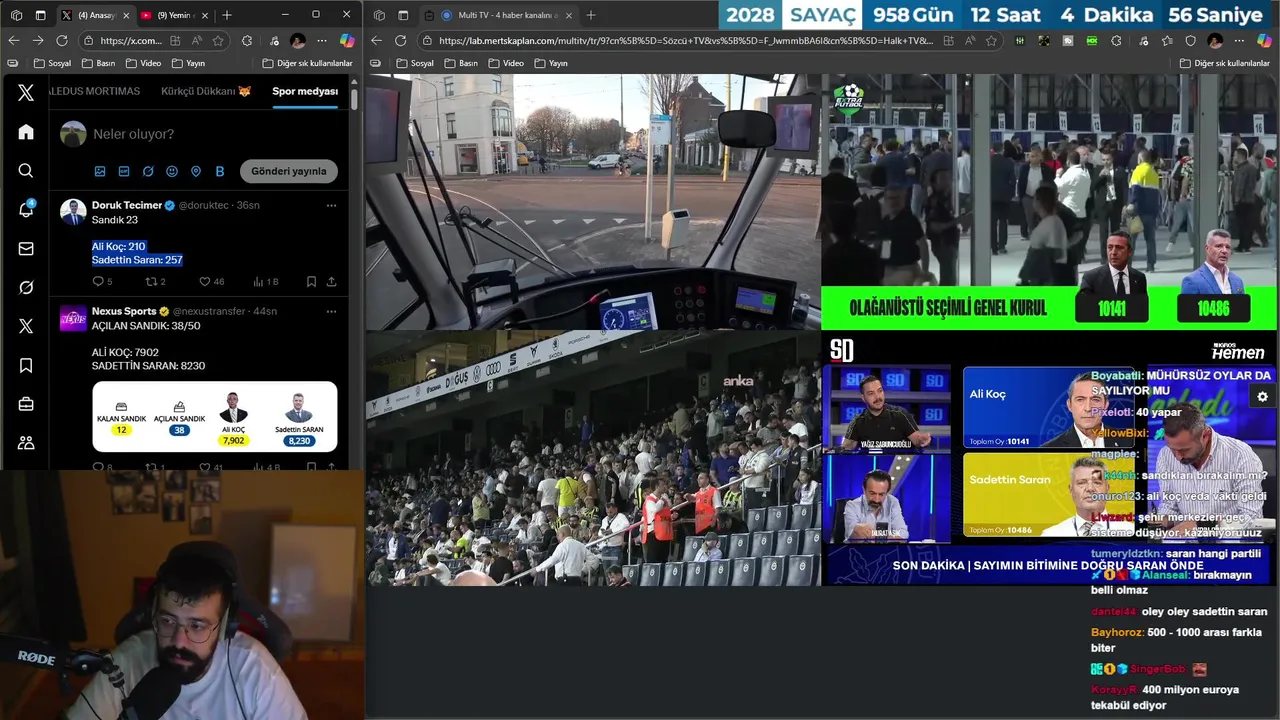
Task: Open more options on Nexus Sports post
Action: tap(331, 311)
